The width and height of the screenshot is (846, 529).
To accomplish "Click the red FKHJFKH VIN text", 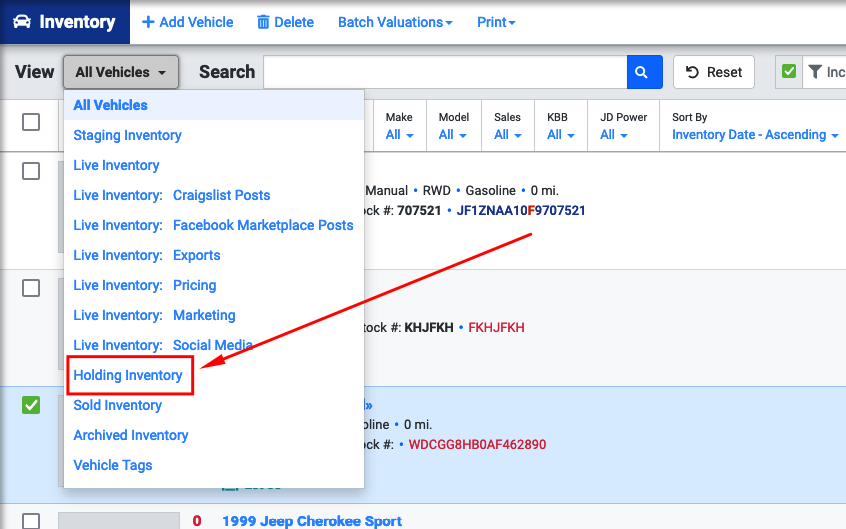I will click(x=496, y=328).
